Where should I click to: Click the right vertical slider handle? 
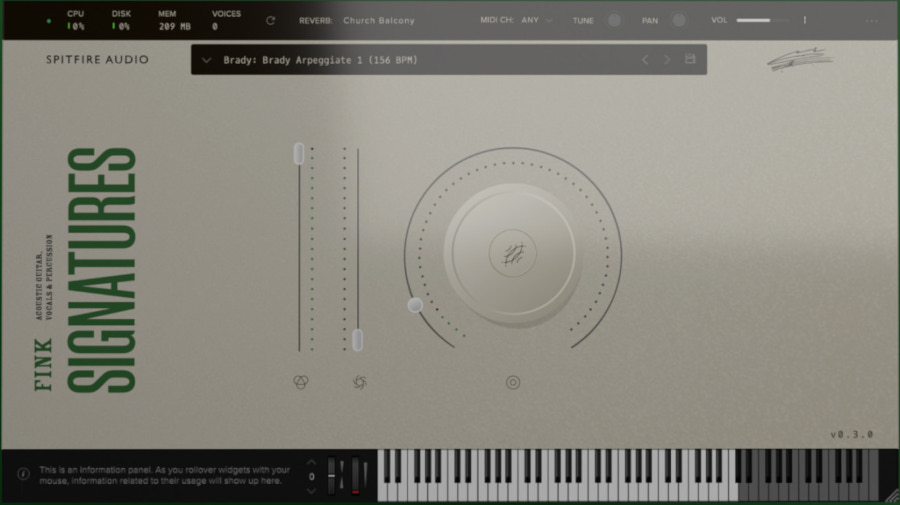(357, 340)
